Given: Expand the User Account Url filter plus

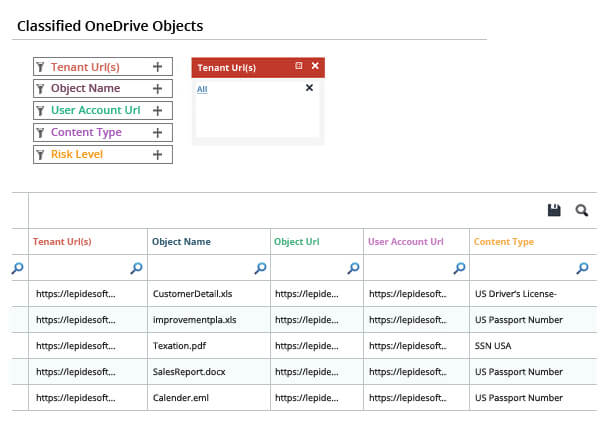Looking at the screenshot, I should click(x=157, y=111).
